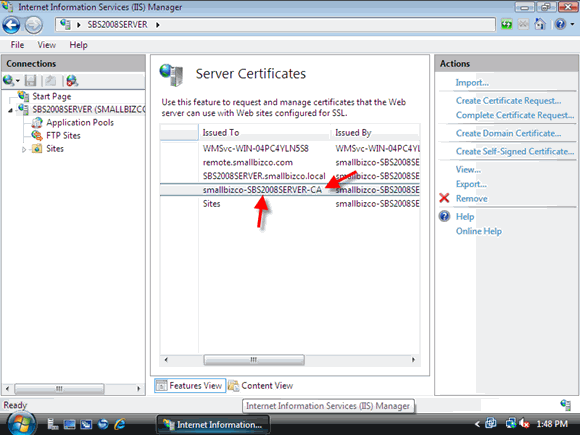580x435 pixels.
Task: Click the certificate list scroll left arrow
Action: point(166,360)
